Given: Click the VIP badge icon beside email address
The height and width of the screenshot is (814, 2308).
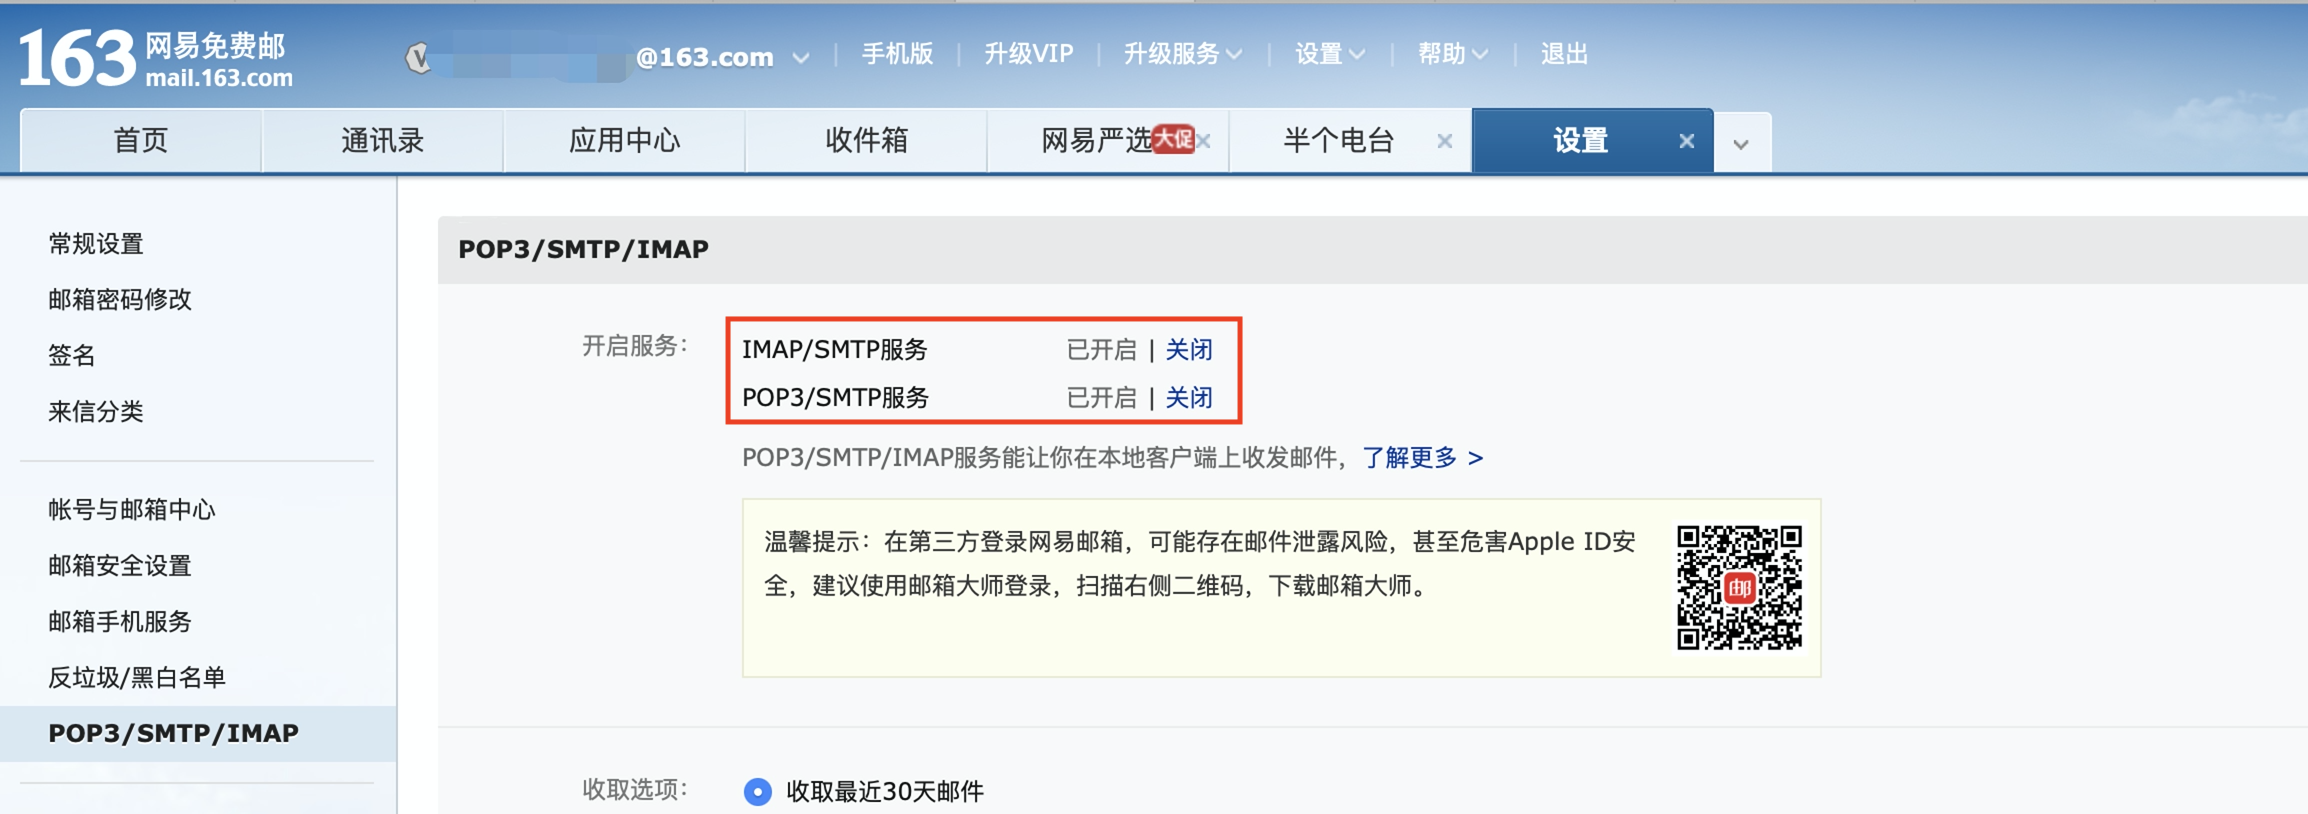Looking at the screenshot, I should coord(418,58).
